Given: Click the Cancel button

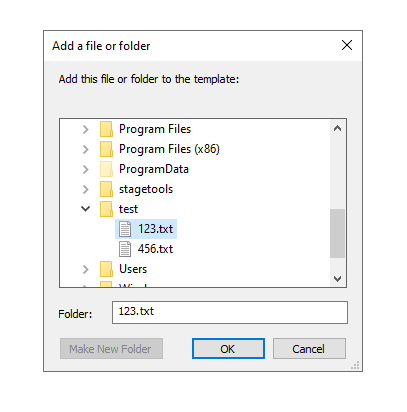Looking at the screenshot, I should pyautogui.click(x=309, y=349).
